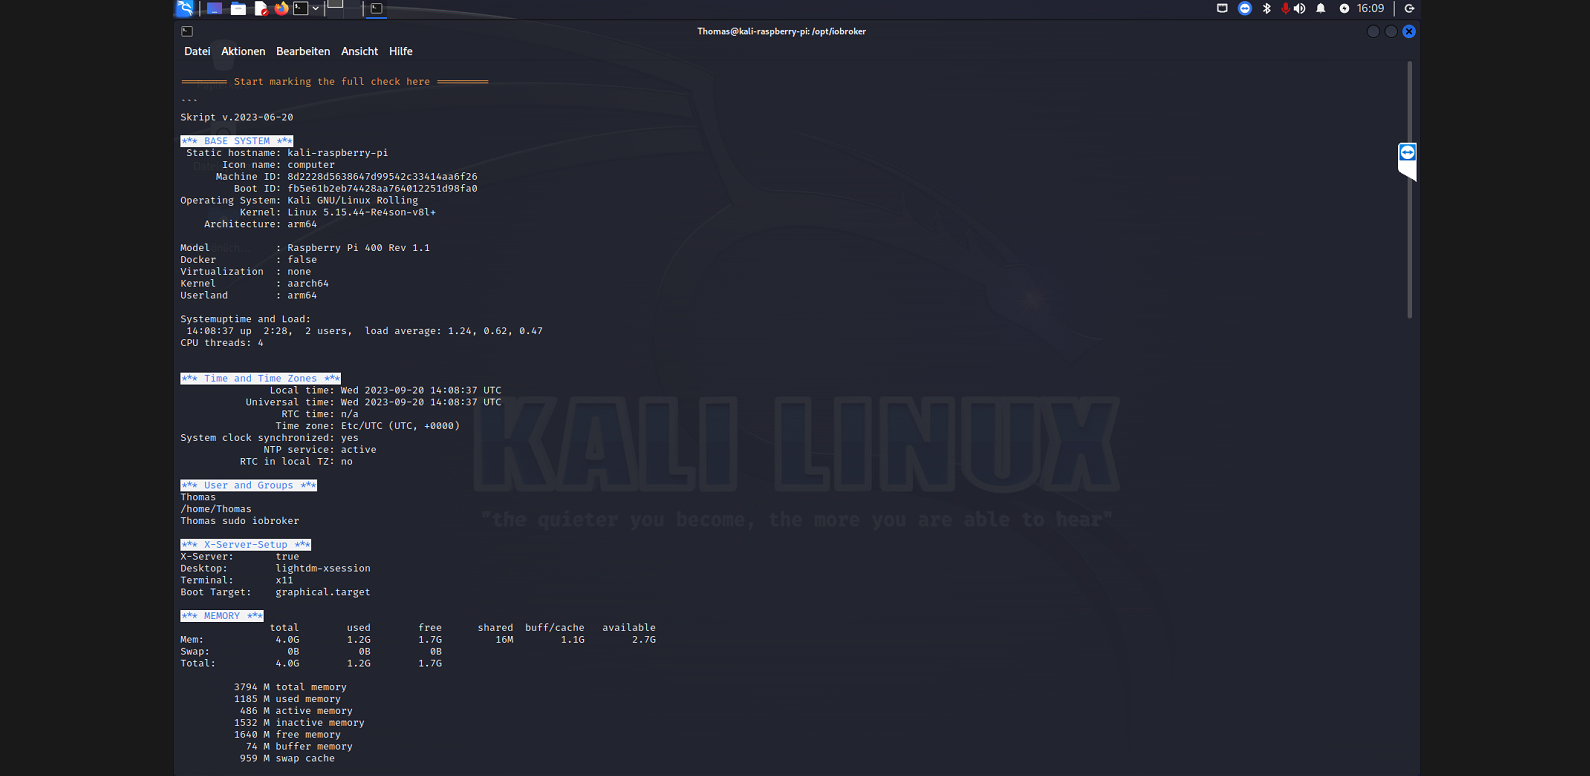1590x776 pixels.
Task: Click the Local time value line
Action: [385, 391]
